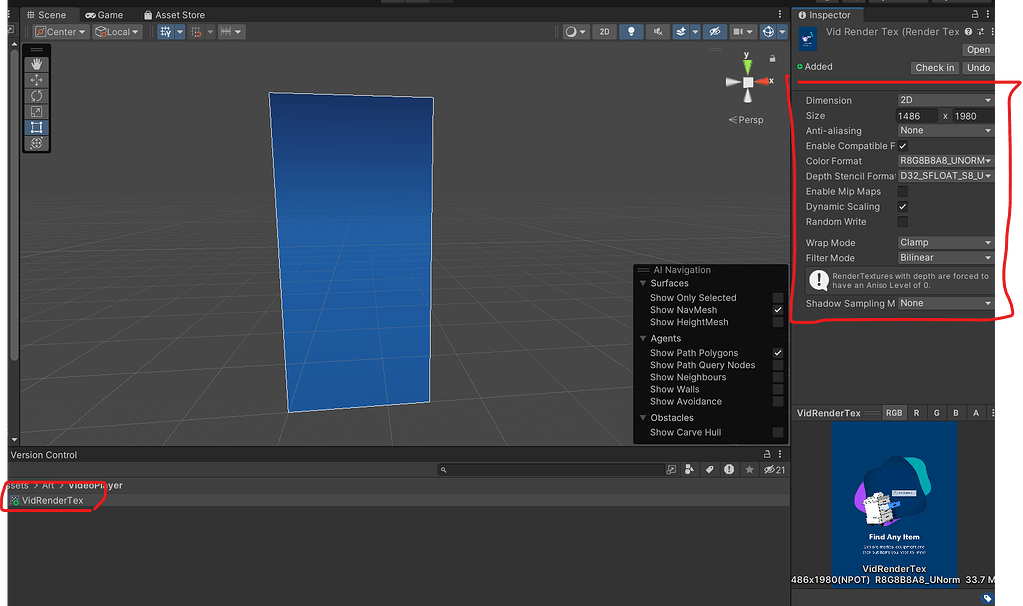
Task: Open scene visibility with the crossed-eye icon
Action: point(716,31)
